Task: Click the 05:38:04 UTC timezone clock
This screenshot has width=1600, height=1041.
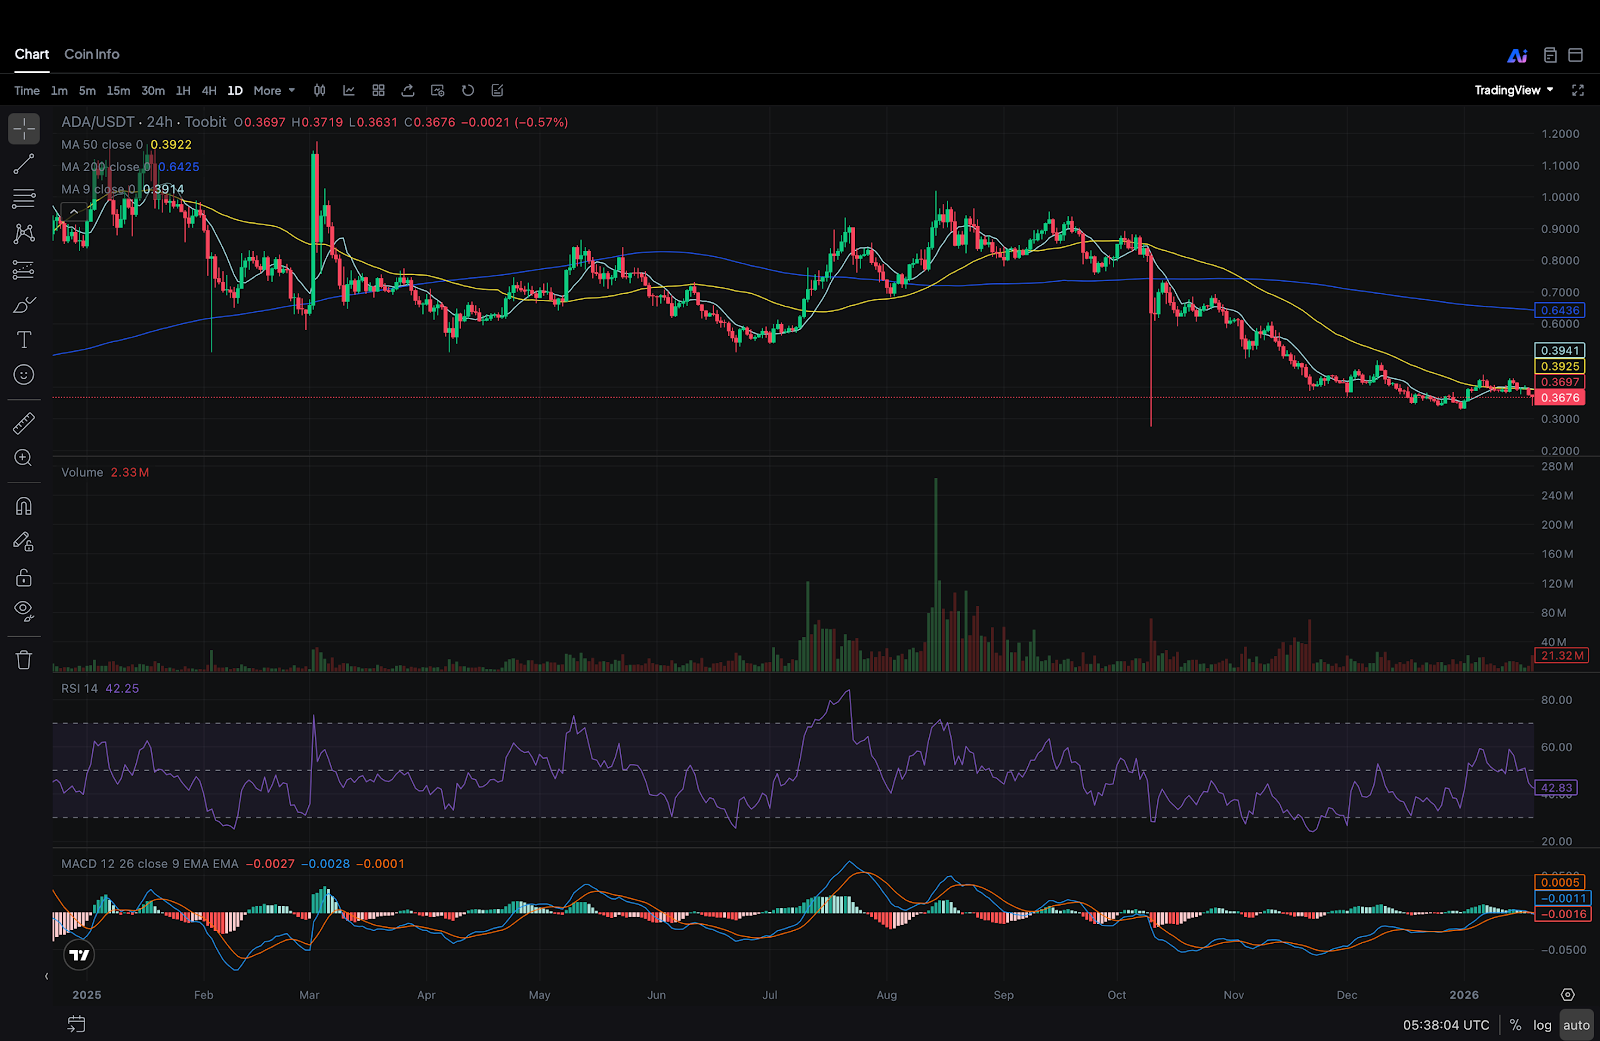Action: (1446, 1025)
